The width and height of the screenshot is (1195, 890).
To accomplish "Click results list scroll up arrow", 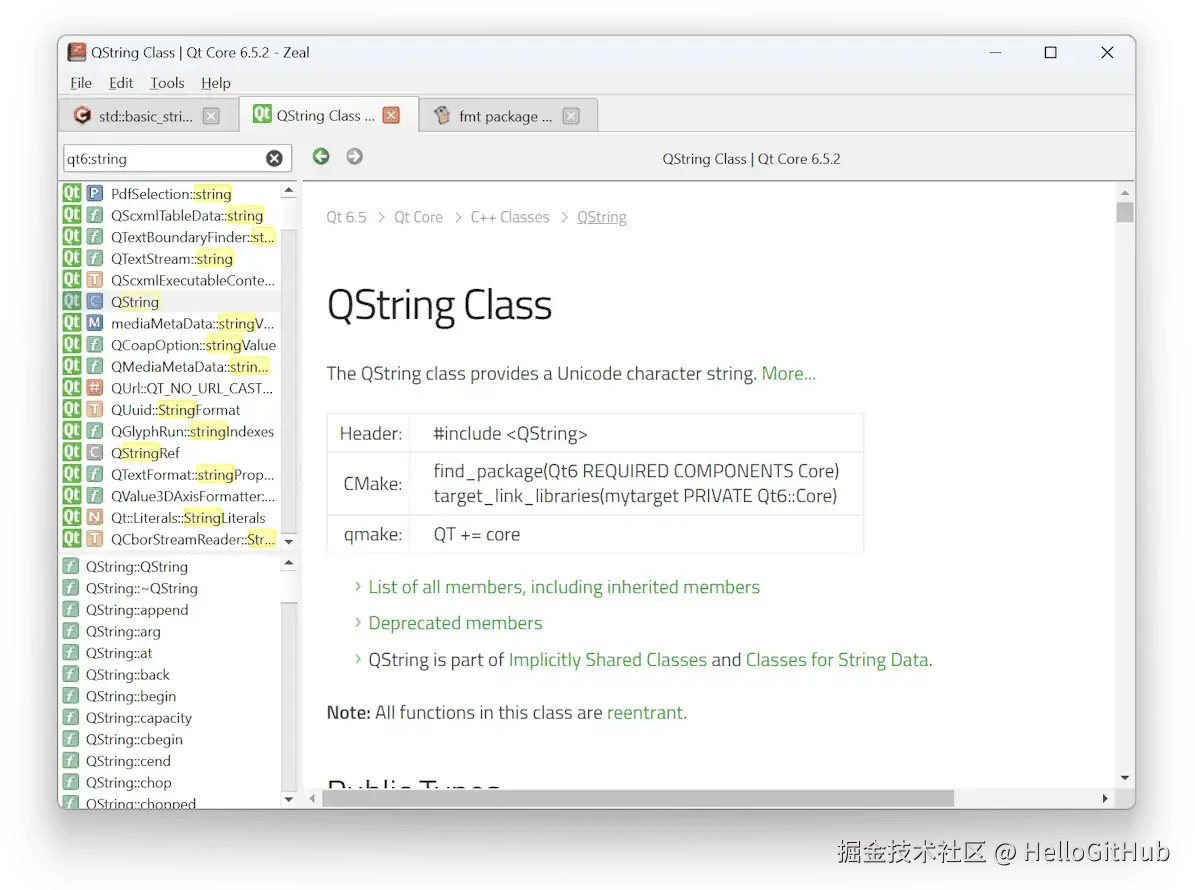I will click(x=288, y=190).
